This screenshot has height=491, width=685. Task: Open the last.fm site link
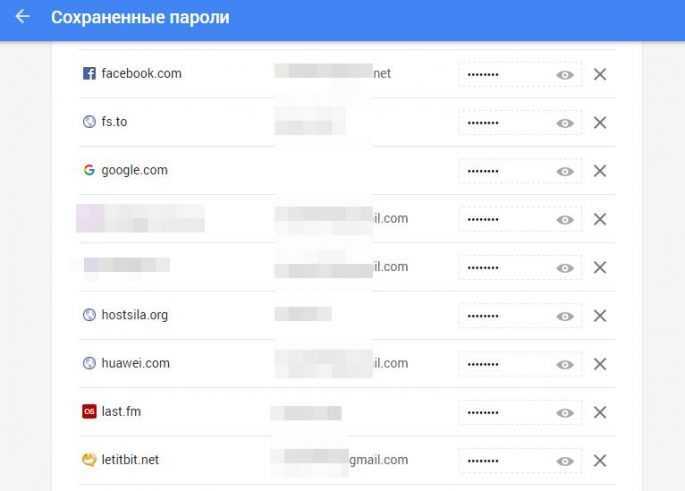pos(121,411)
